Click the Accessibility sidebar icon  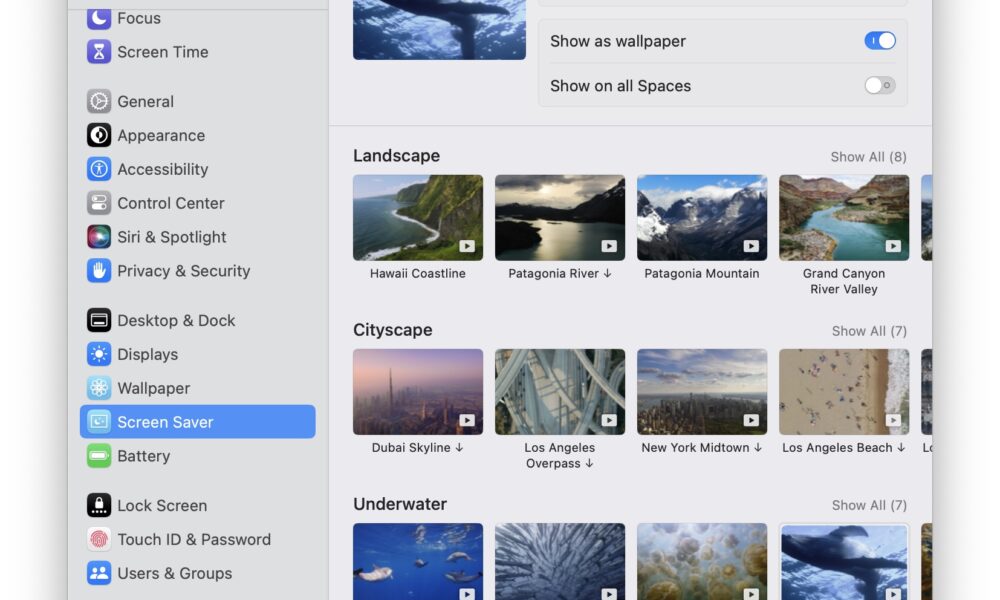pos(99,169)
